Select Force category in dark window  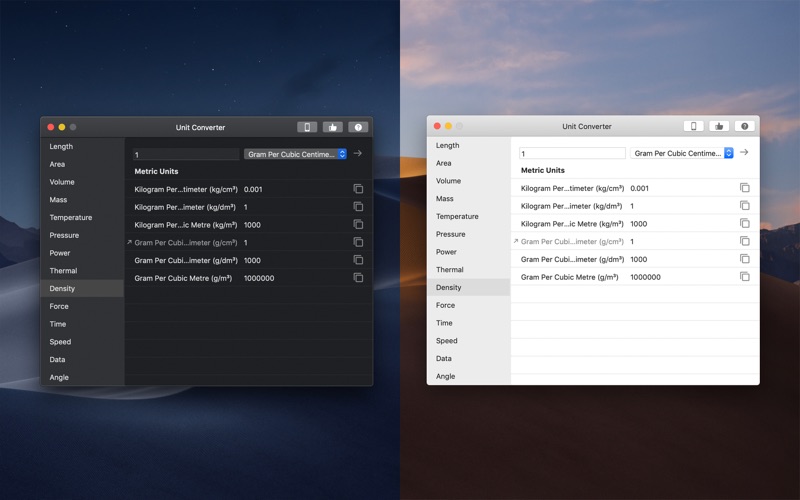pyautogui.click(x=82, y=306)
